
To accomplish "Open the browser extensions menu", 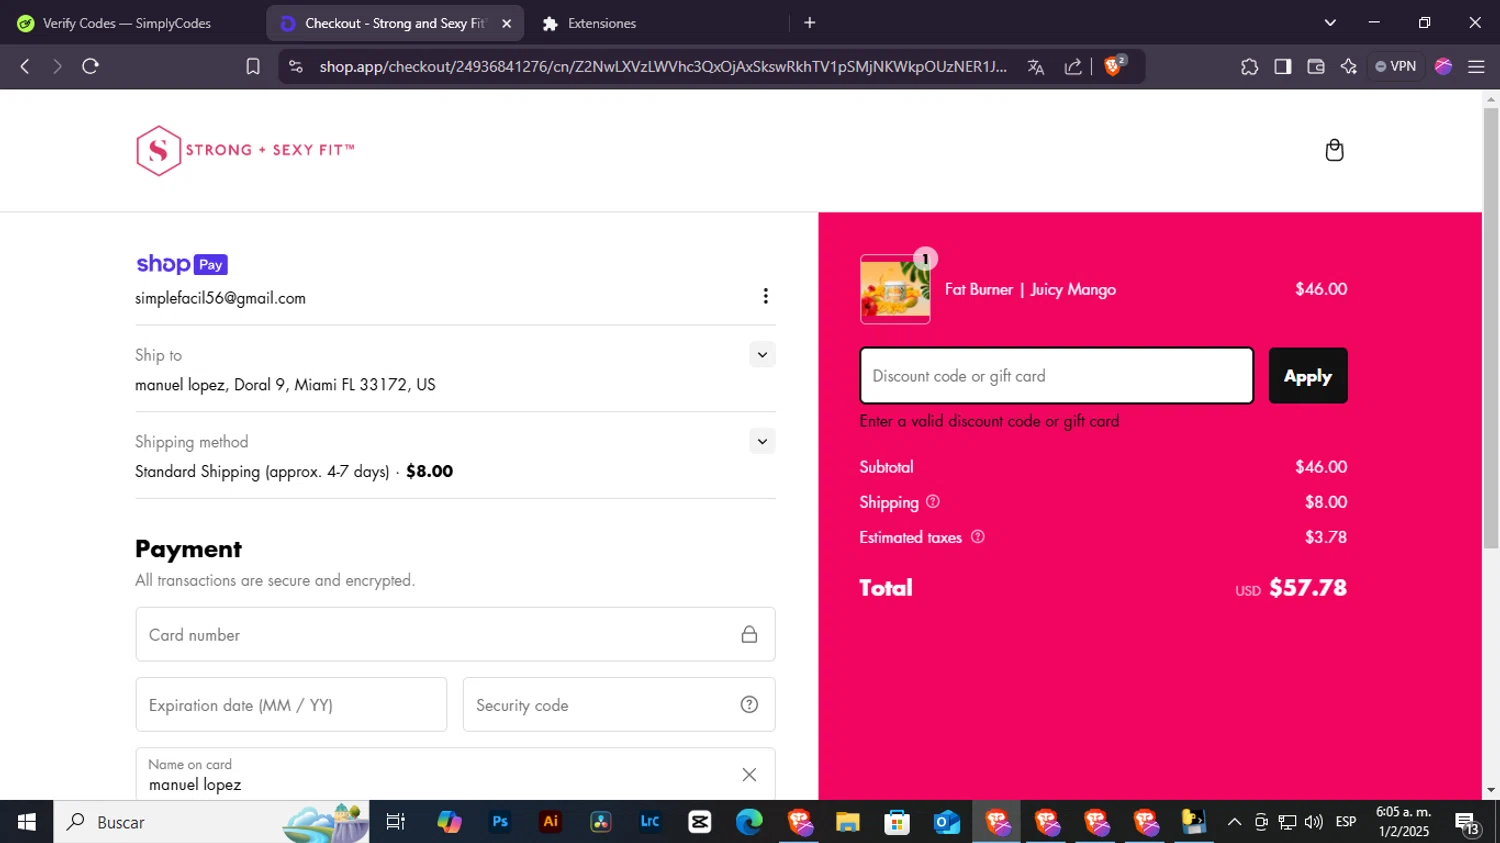I will (1249, 67).
